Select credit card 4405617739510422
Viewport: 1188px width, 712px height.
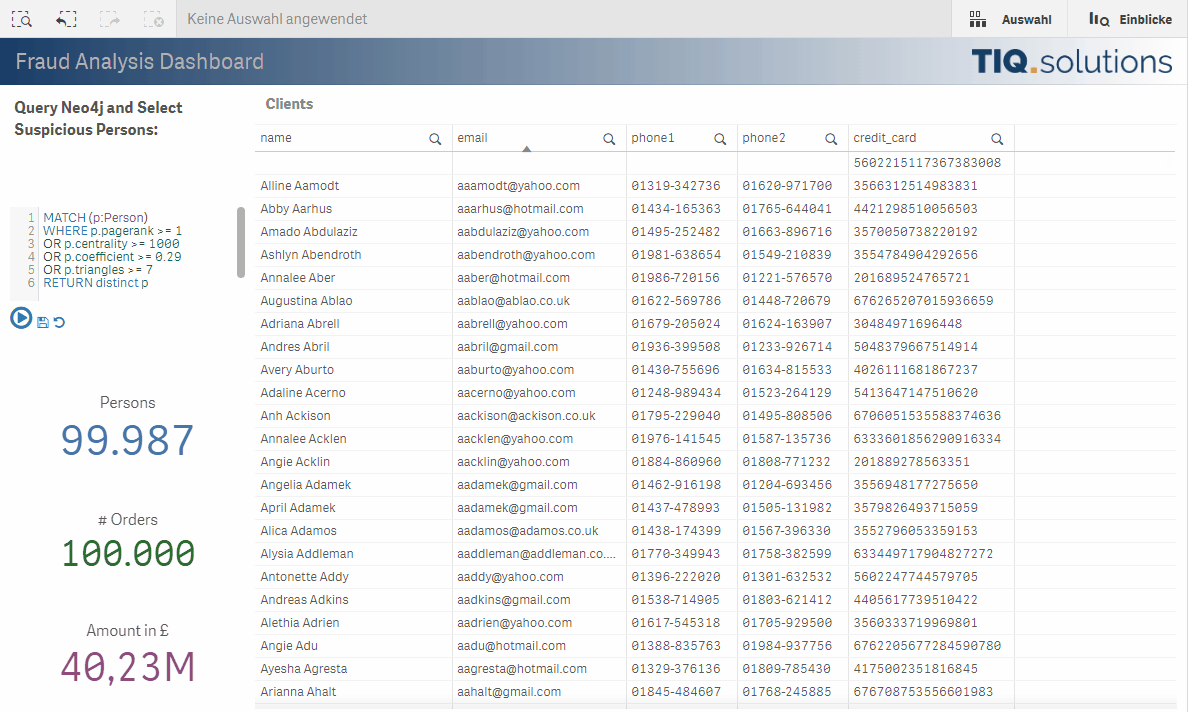(x=915, y=600)
